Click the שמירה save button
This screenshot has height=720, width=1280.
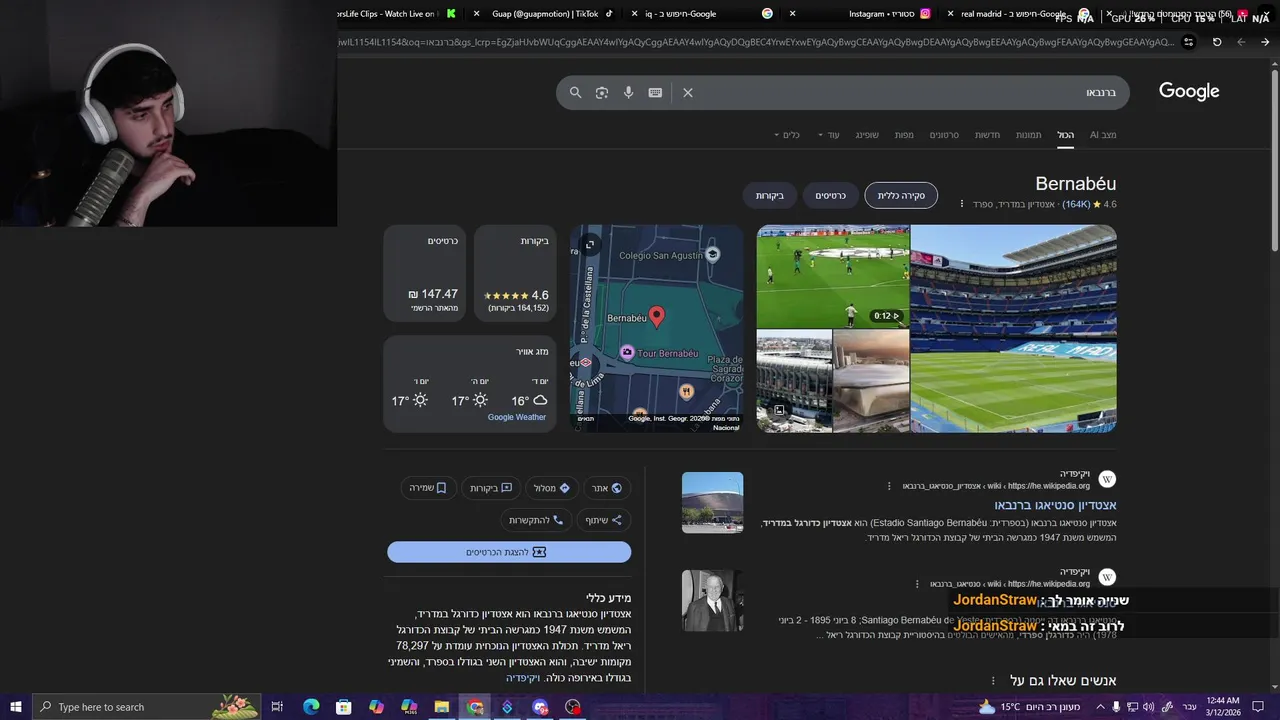coord(428,488)
